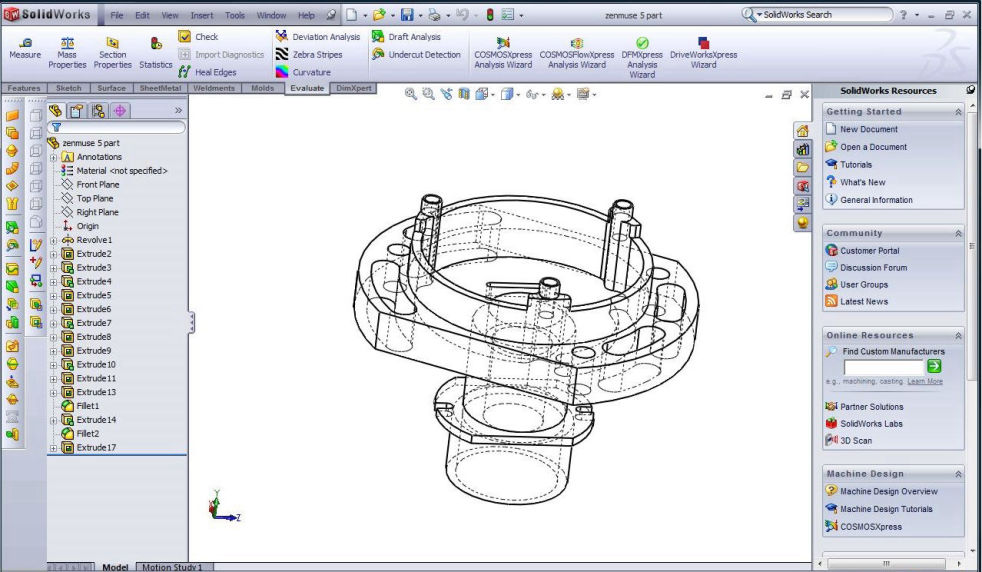
Task: Click Undercut Detection tool
Action: click(x=378, y=55)
